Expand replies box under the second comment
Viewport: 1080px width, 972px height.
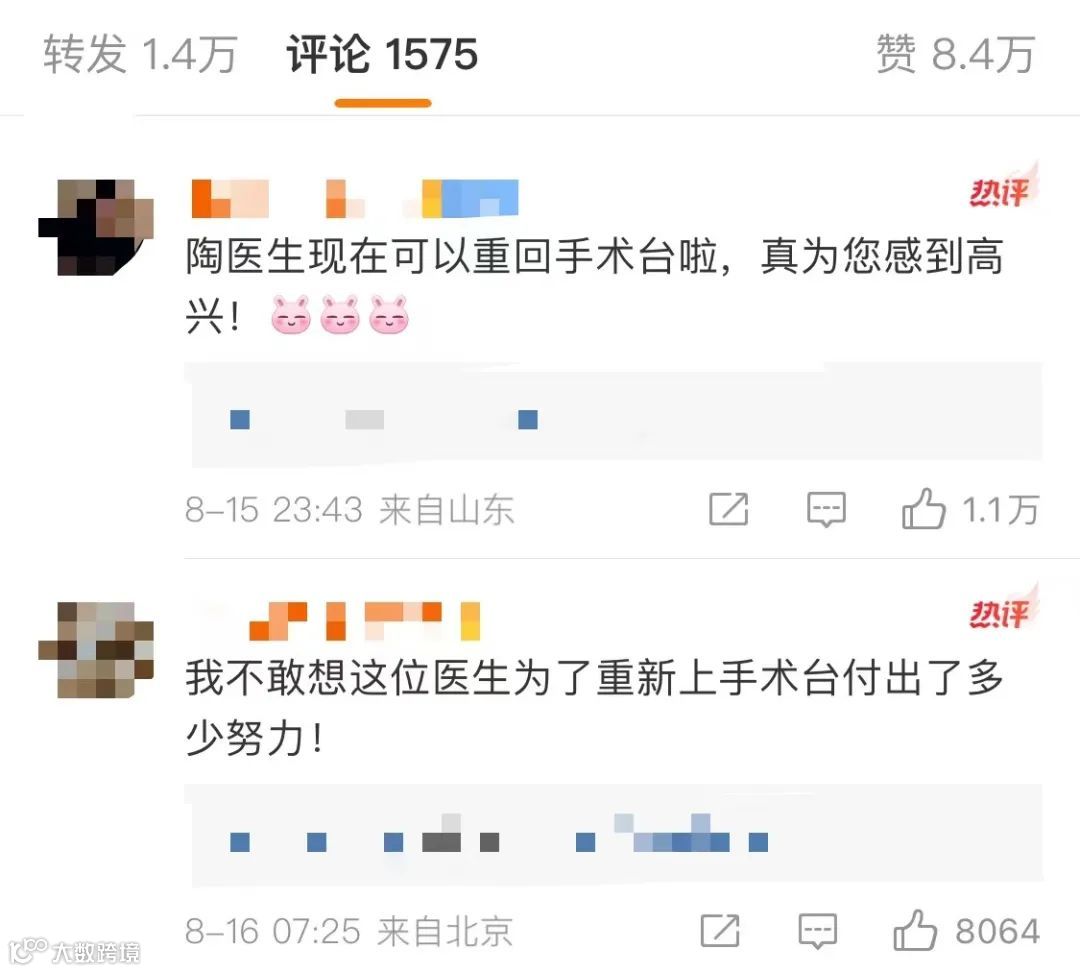click(x=613, y=835)
